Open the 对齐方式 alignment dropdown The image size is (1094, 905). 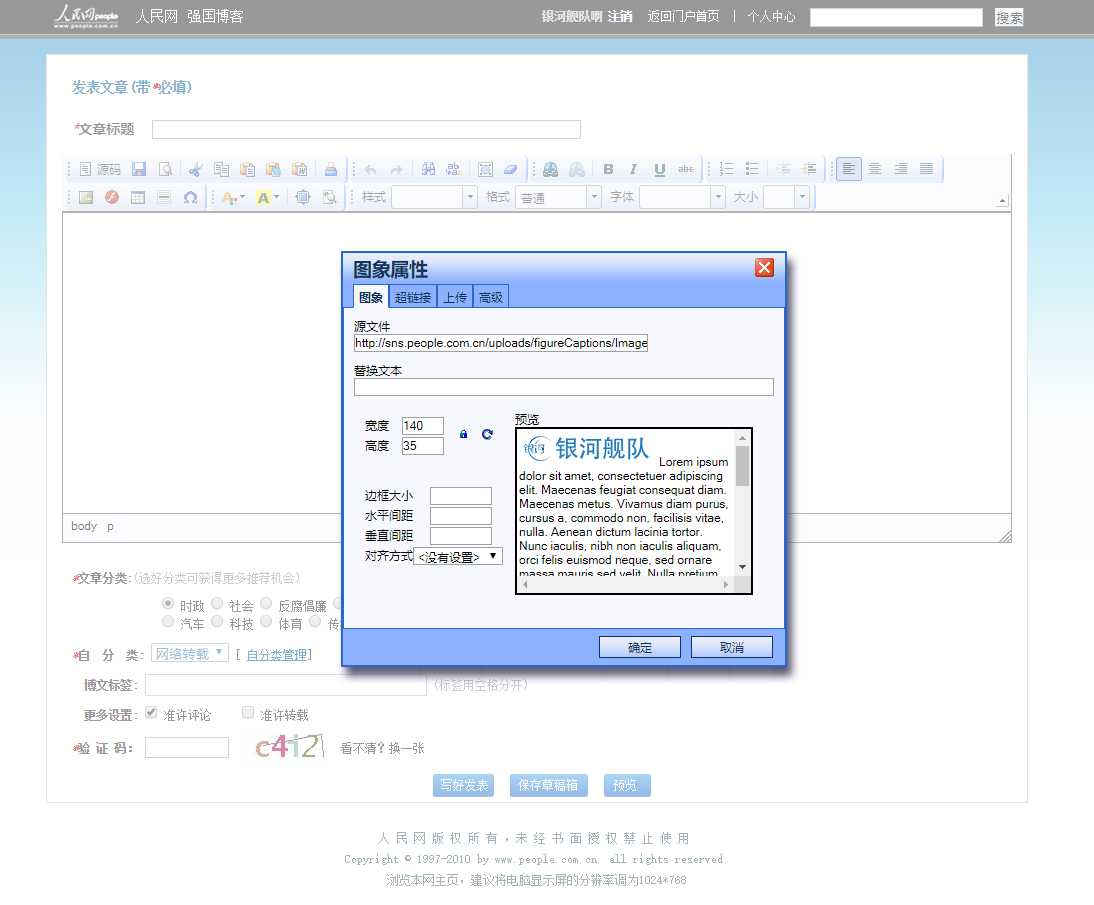[458, 557]
